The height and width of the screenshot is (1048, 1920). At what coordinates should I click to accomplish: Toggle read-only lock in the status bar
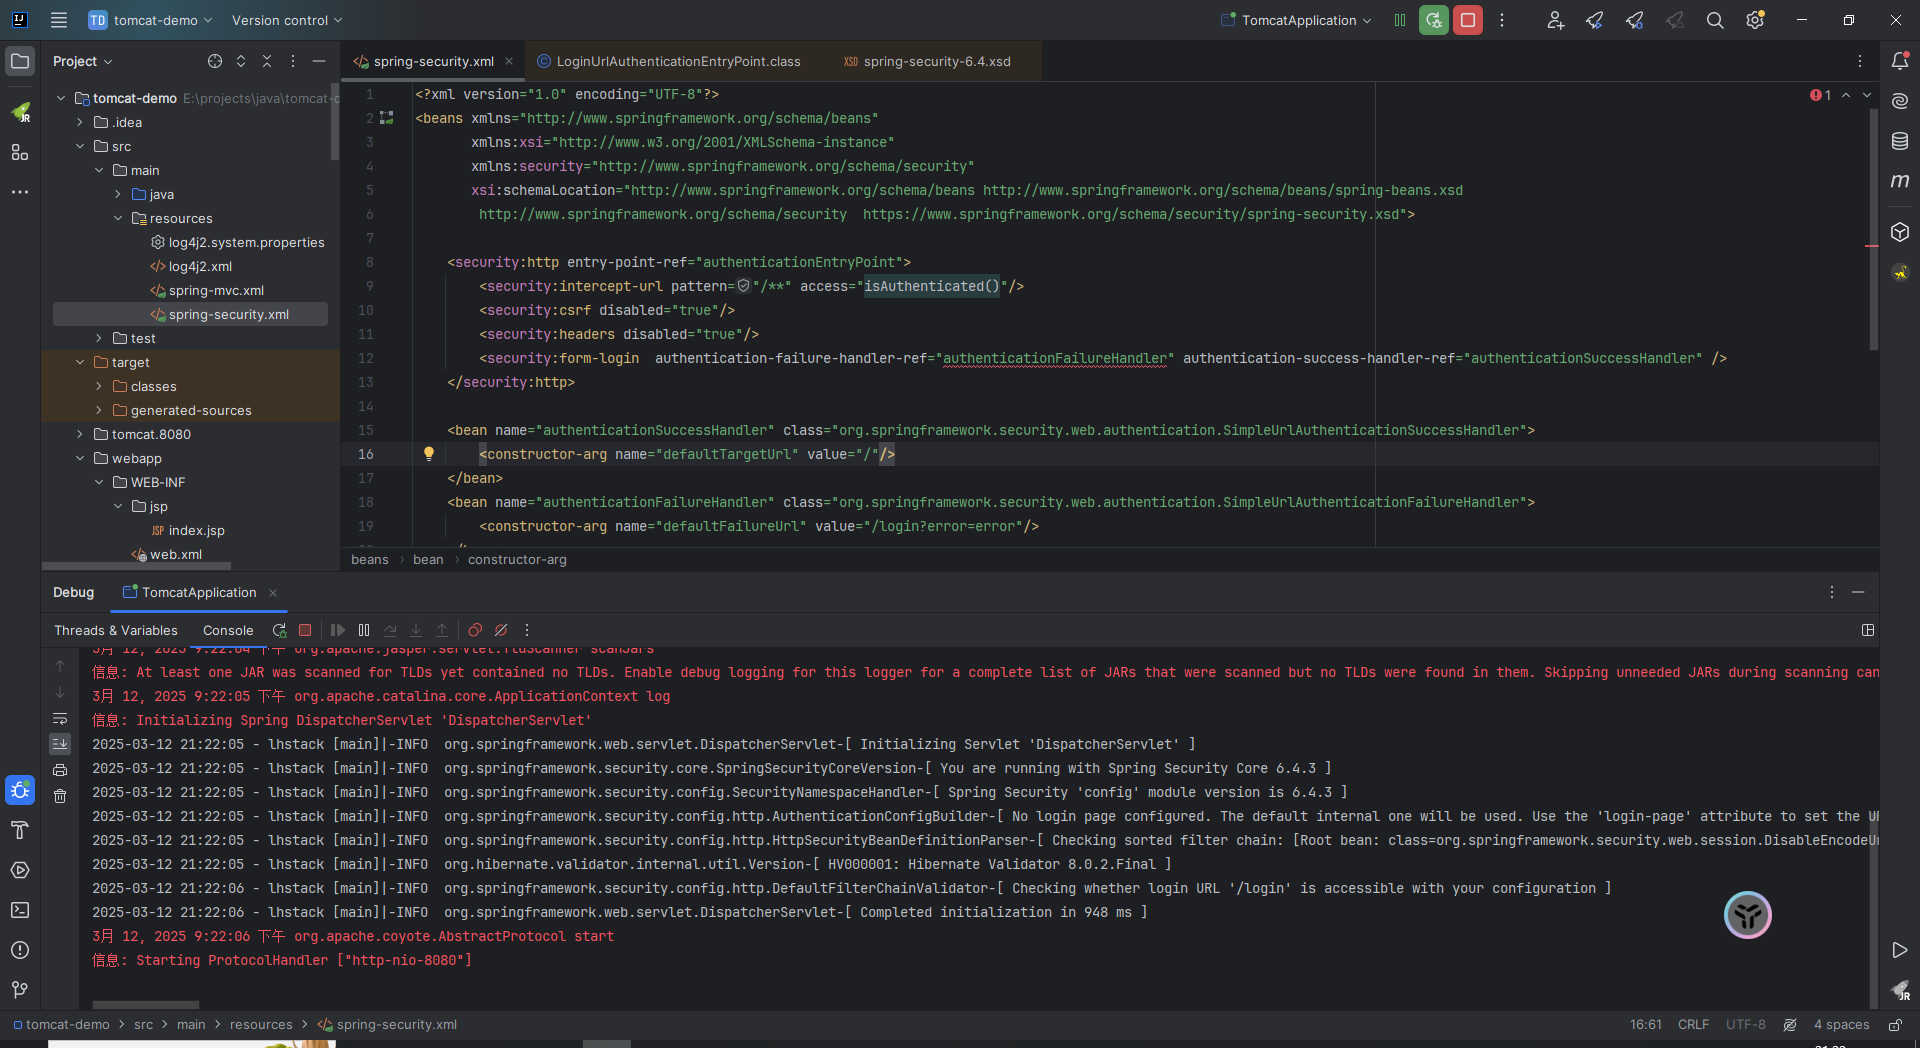pyautogui.click(x=1895, y=1025)
